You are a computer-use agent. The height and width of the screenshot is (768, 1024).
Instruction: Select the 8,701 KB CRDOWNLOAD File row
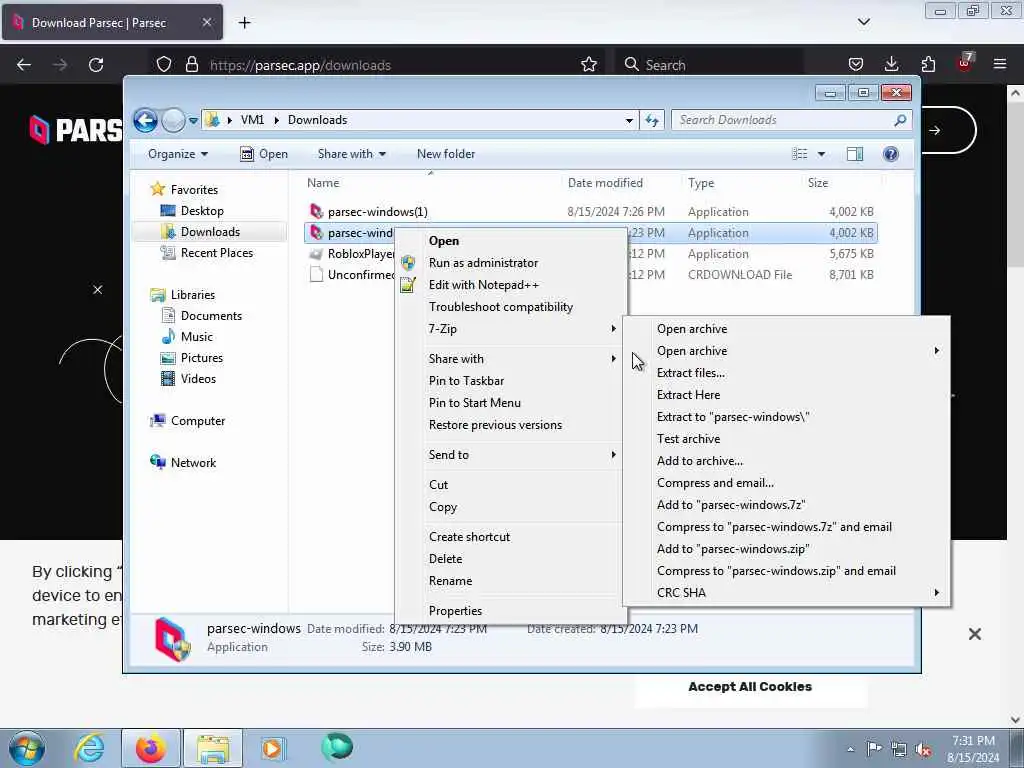(590, 275)
